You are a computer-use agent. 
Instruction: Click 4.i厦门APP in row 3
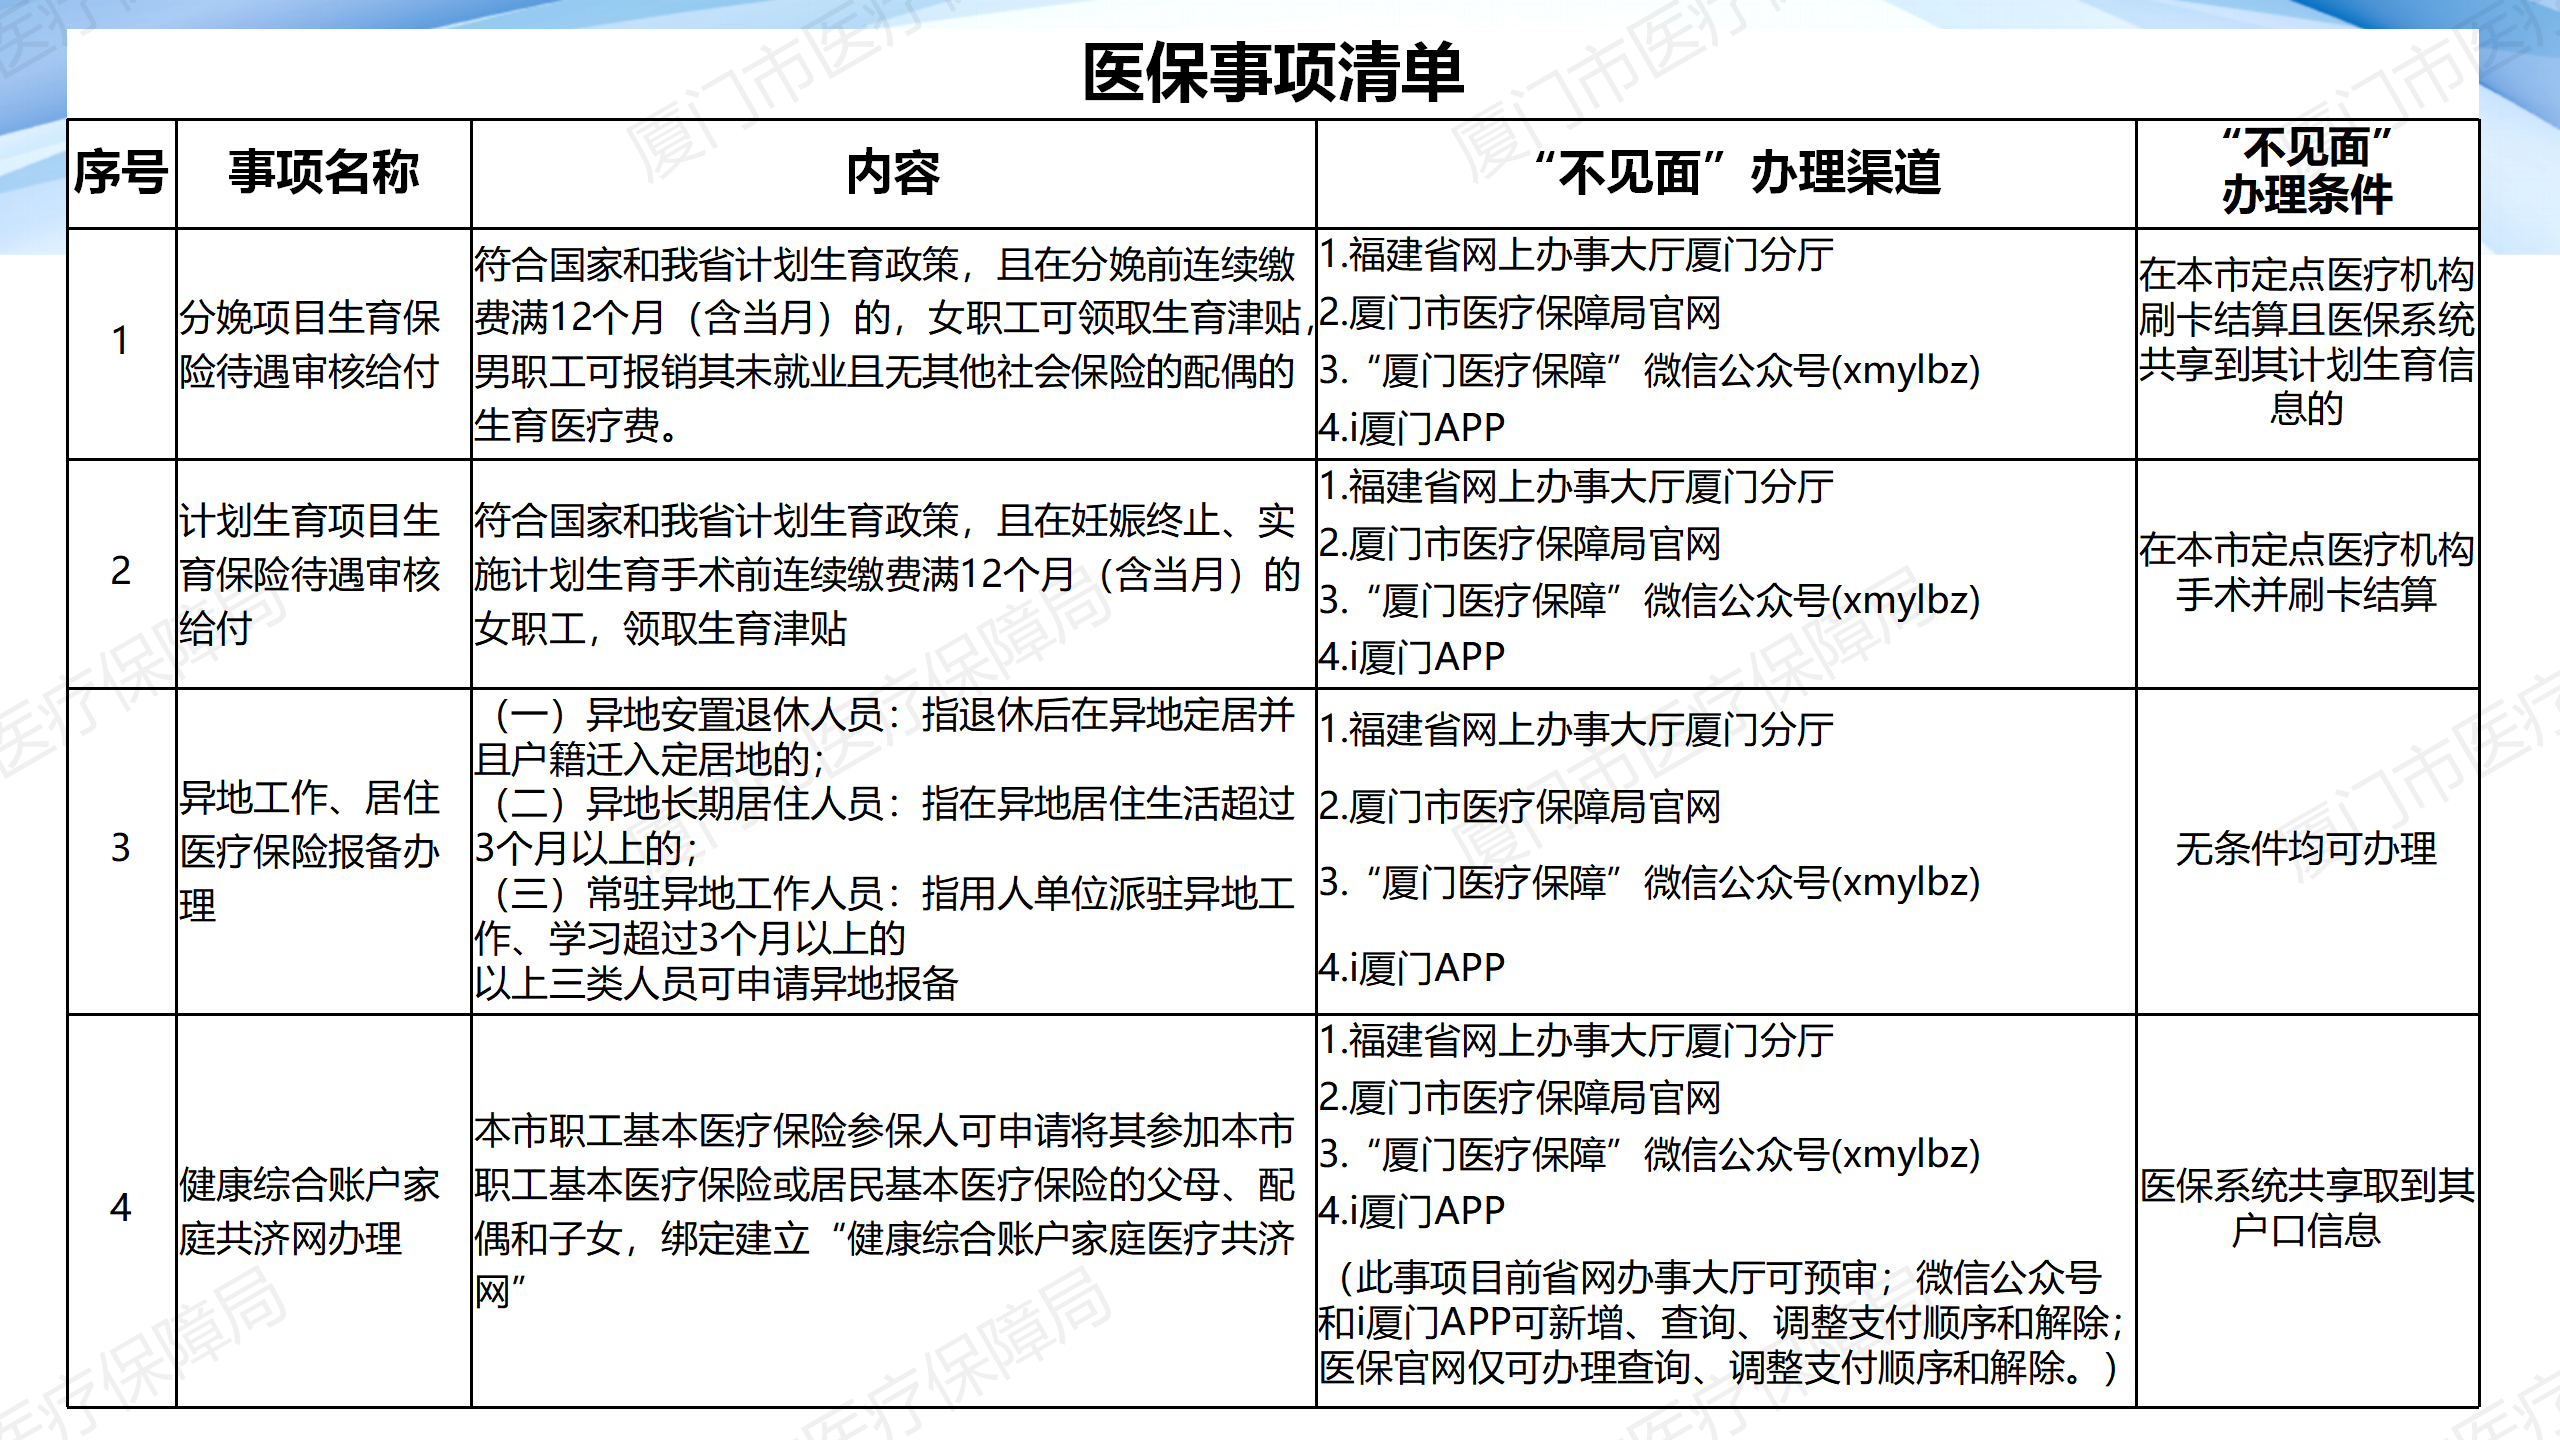pos(1412,968)
